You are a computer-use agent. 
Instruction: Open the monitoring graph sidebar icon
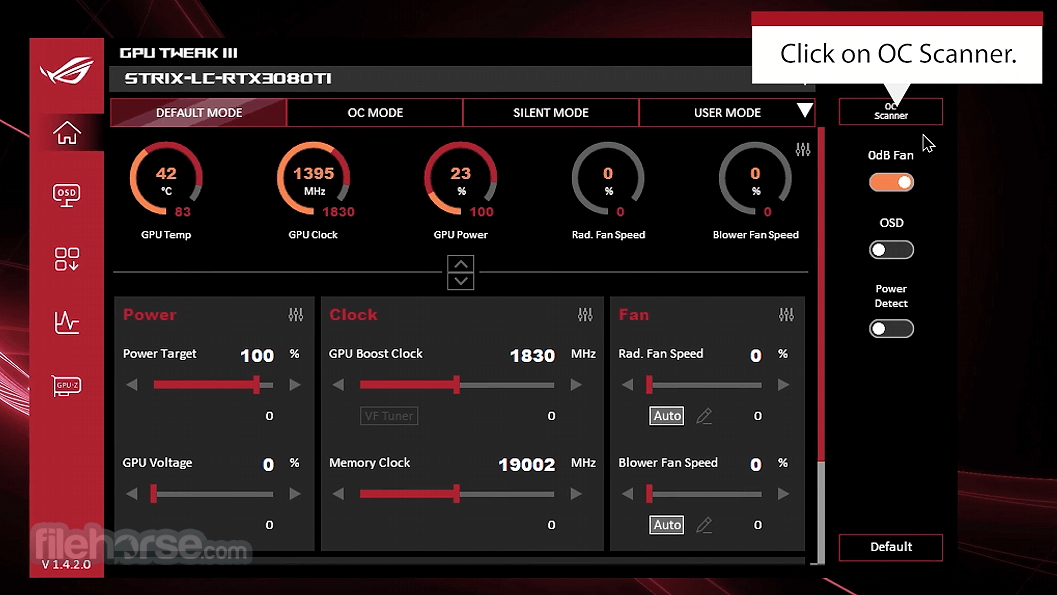pyautogui.click(x=67, y=322)
